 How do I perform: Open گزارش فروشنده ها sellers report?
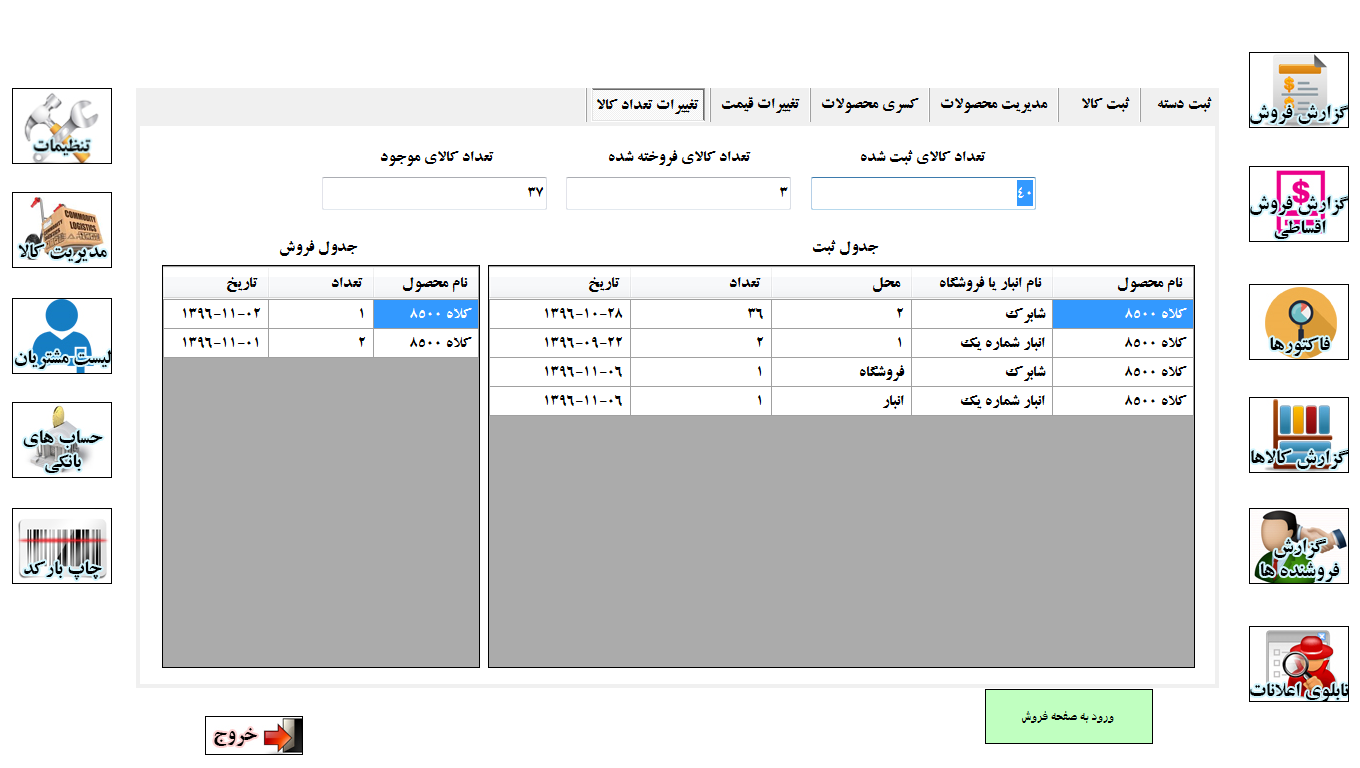click(1298, 546)
